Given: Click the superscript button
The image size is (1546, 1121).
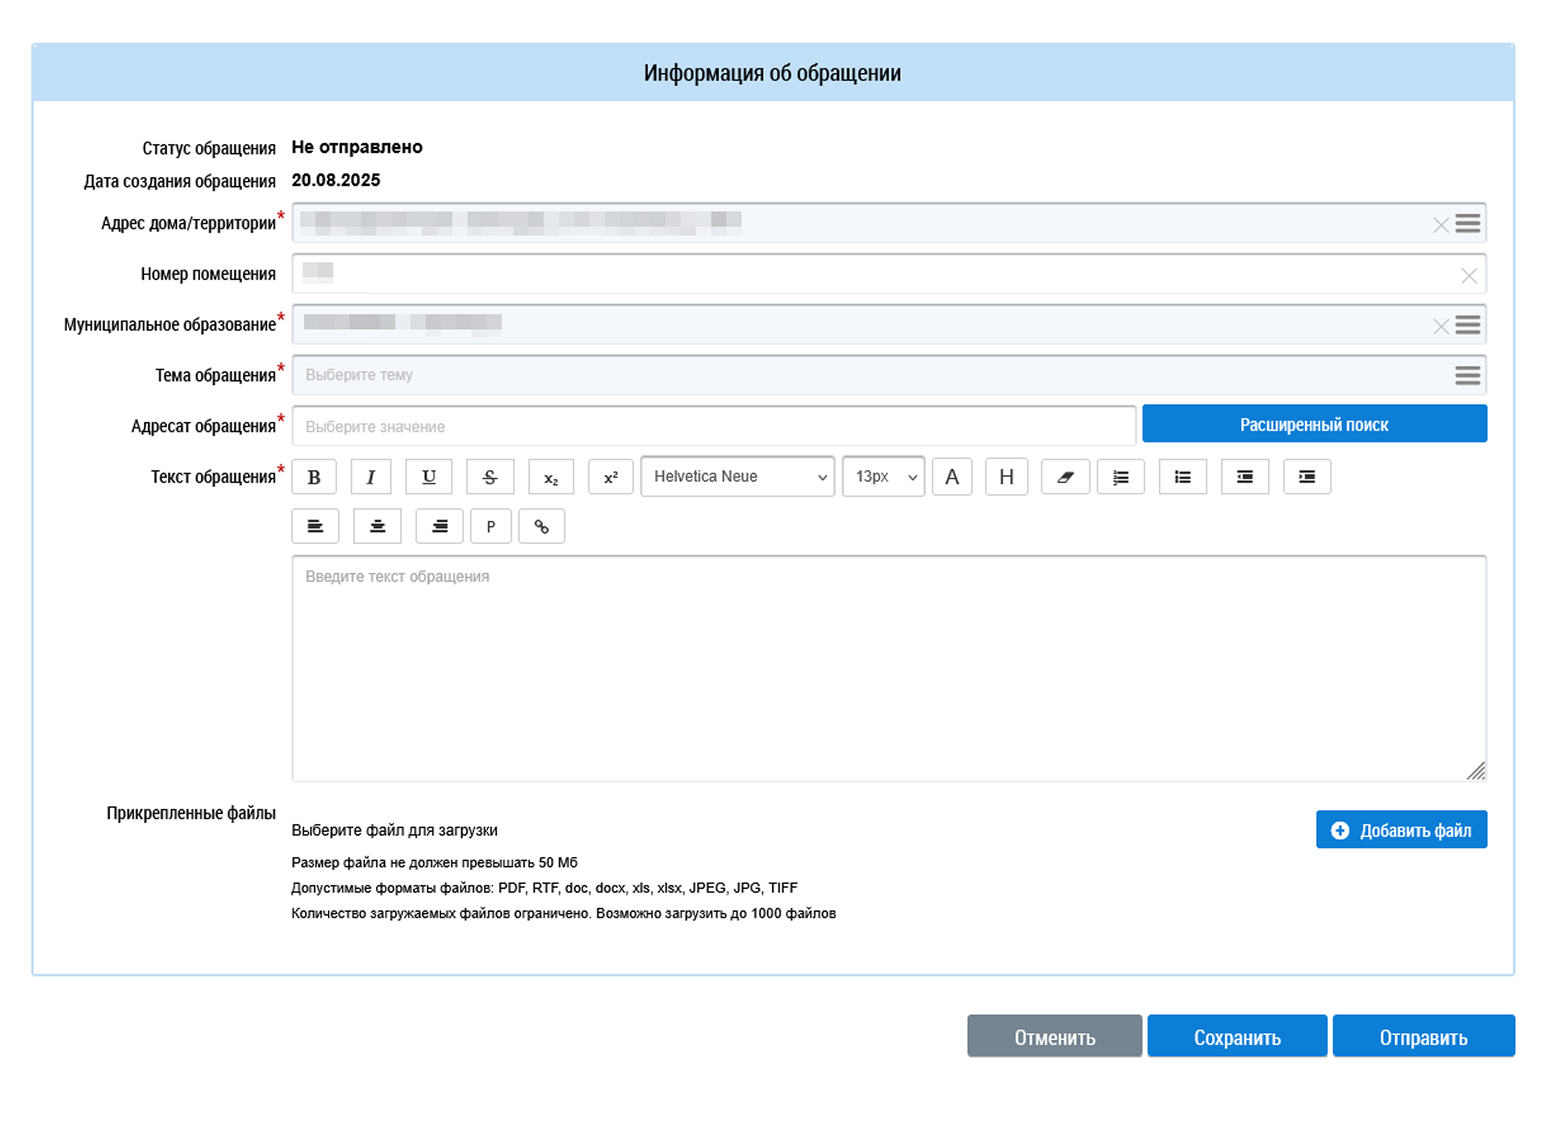Looking at the screenshot, I should (x=611, y=477).
